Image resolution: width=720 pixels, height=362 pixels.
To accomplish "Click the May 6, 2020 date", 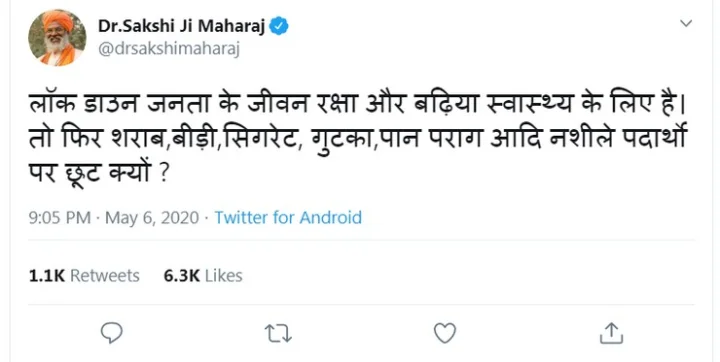I will pyautogui.click(x=152, y=217).
